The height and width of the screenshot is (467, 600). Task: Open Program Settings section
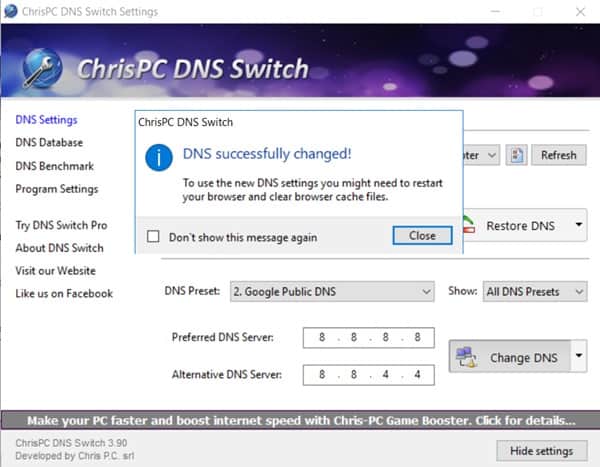pyautogui.click(x=57, y=189)
